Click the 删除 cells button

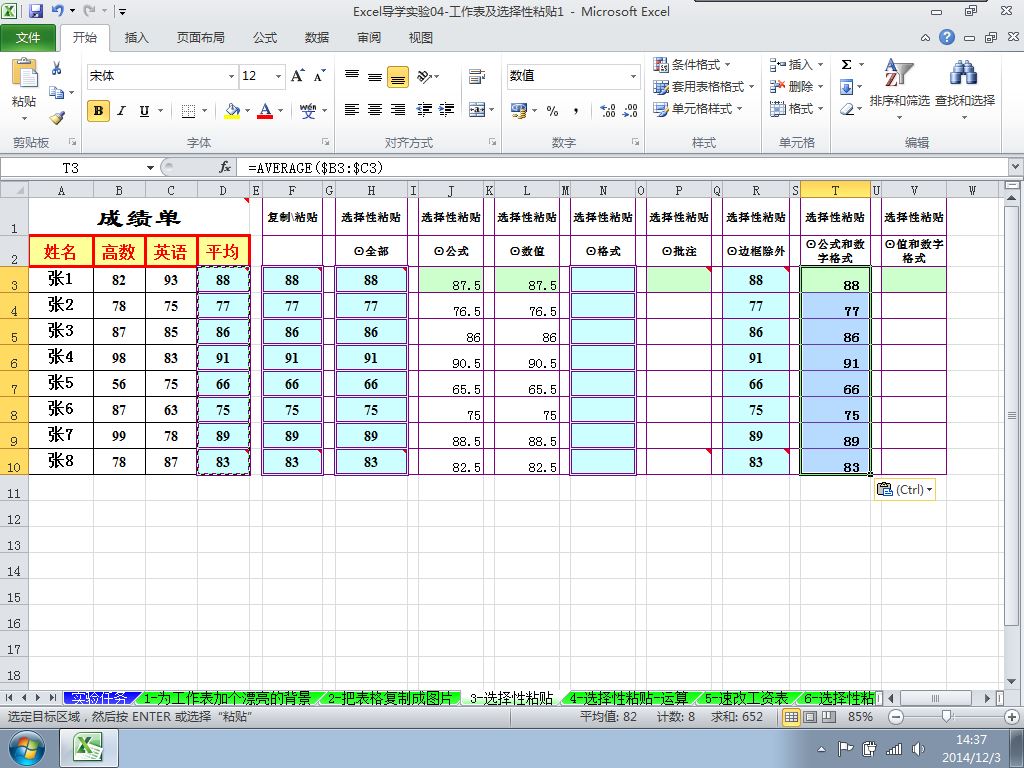coord(796,86)
